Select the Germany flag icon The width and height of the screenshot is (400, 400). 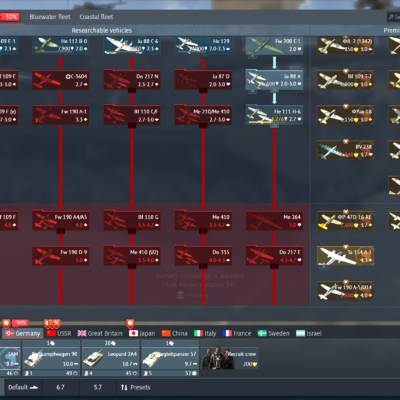coord(9,333)
